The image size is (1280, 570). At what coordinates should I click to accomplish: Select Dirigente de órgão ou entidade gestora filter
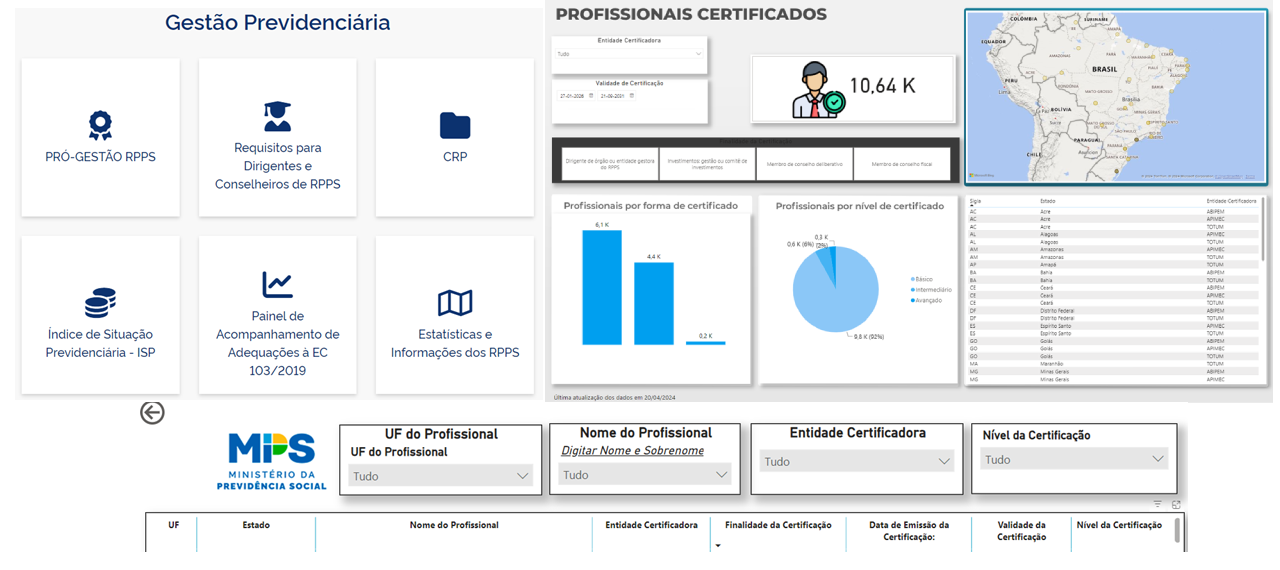610,164
